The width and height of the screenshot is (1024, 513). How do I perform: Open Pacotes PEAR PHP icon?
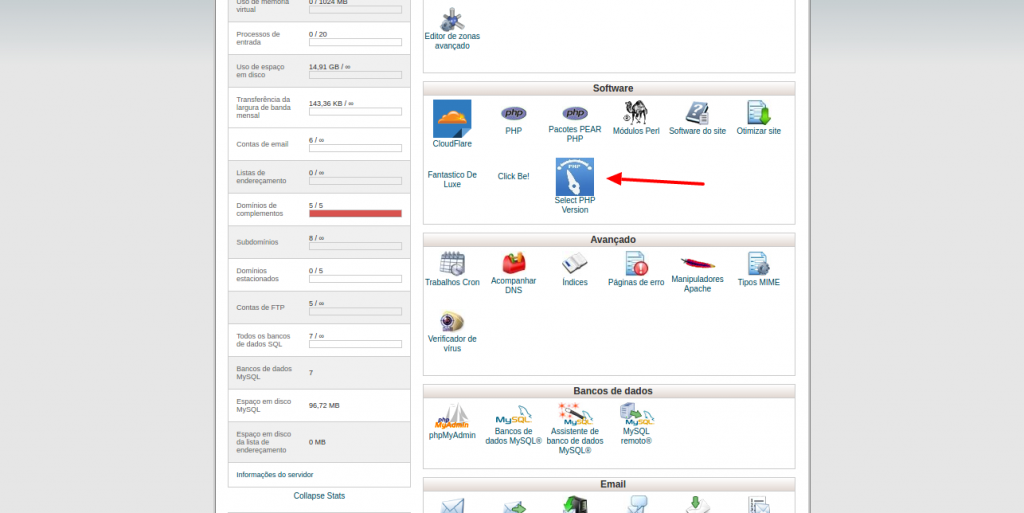coord(575,113)
